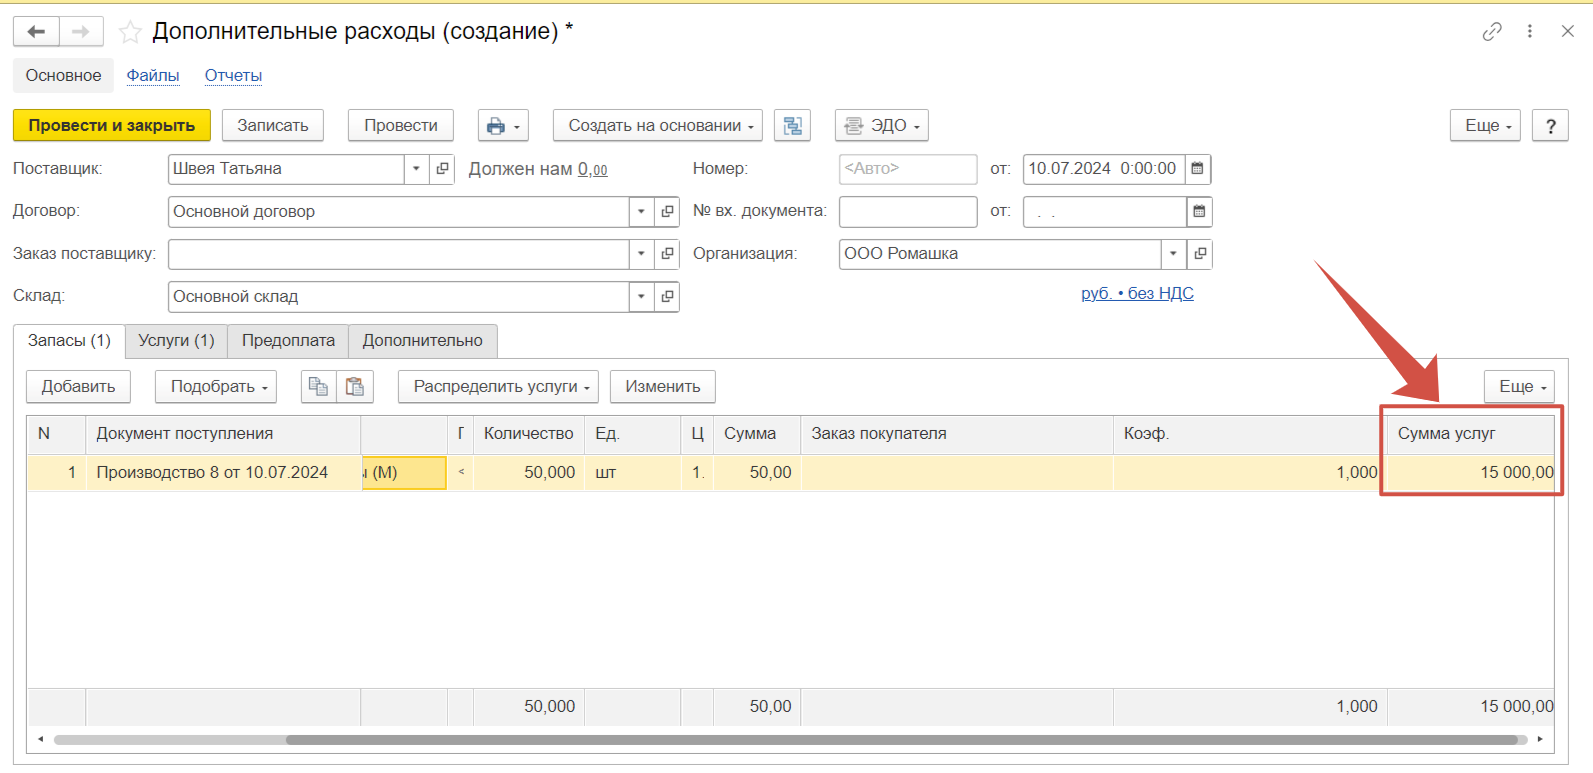This screenshot has width=1593, height=773.
Task: Click the back navigation arrow
Action: pyautogui.click(x=36, y=32)
